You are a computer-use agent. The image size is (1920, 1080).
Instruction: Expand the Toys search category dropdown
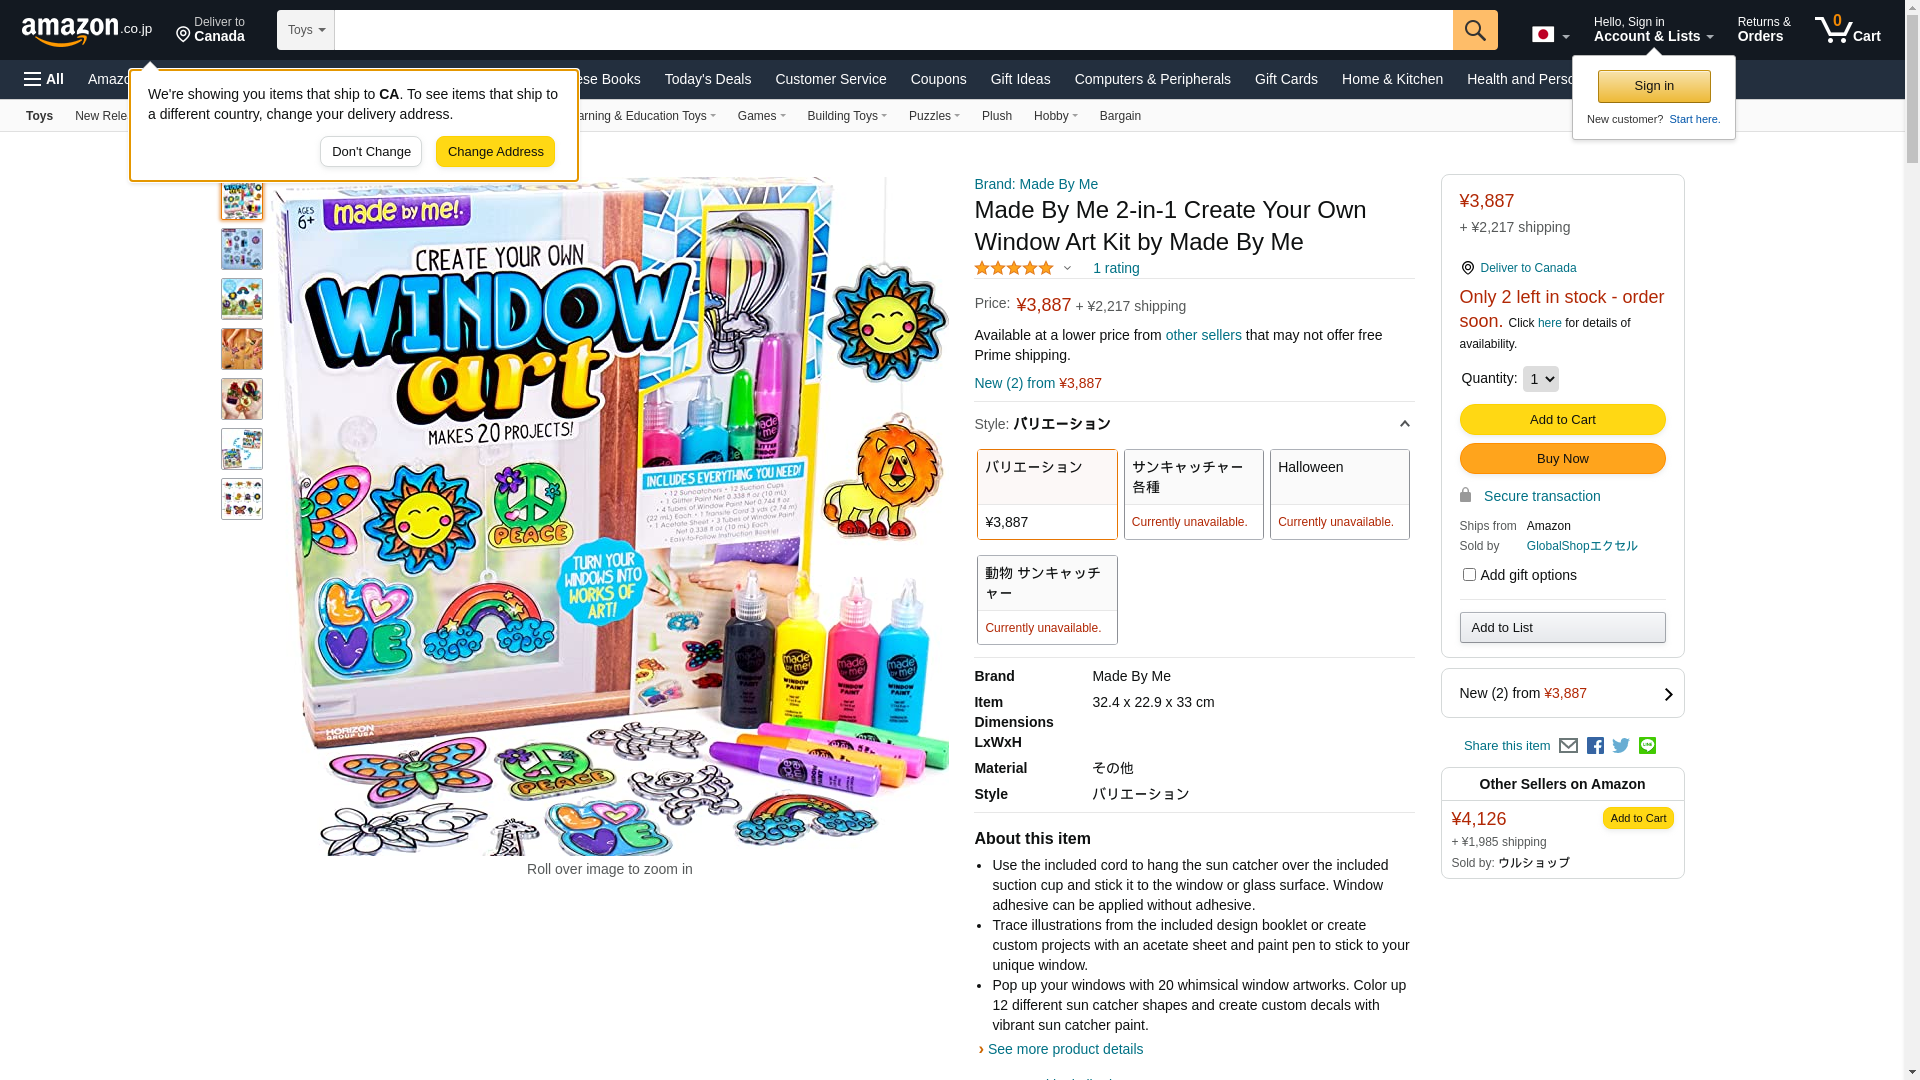click(306, 30)
